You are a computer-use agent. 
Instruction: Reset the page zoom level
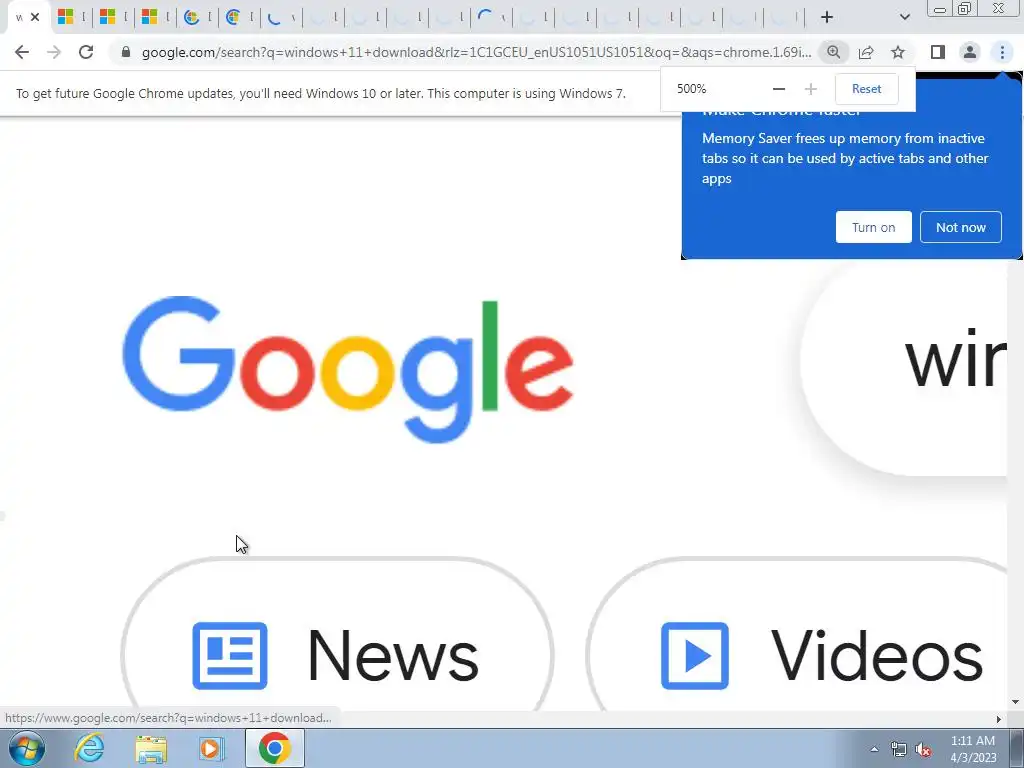pos(866,89)
